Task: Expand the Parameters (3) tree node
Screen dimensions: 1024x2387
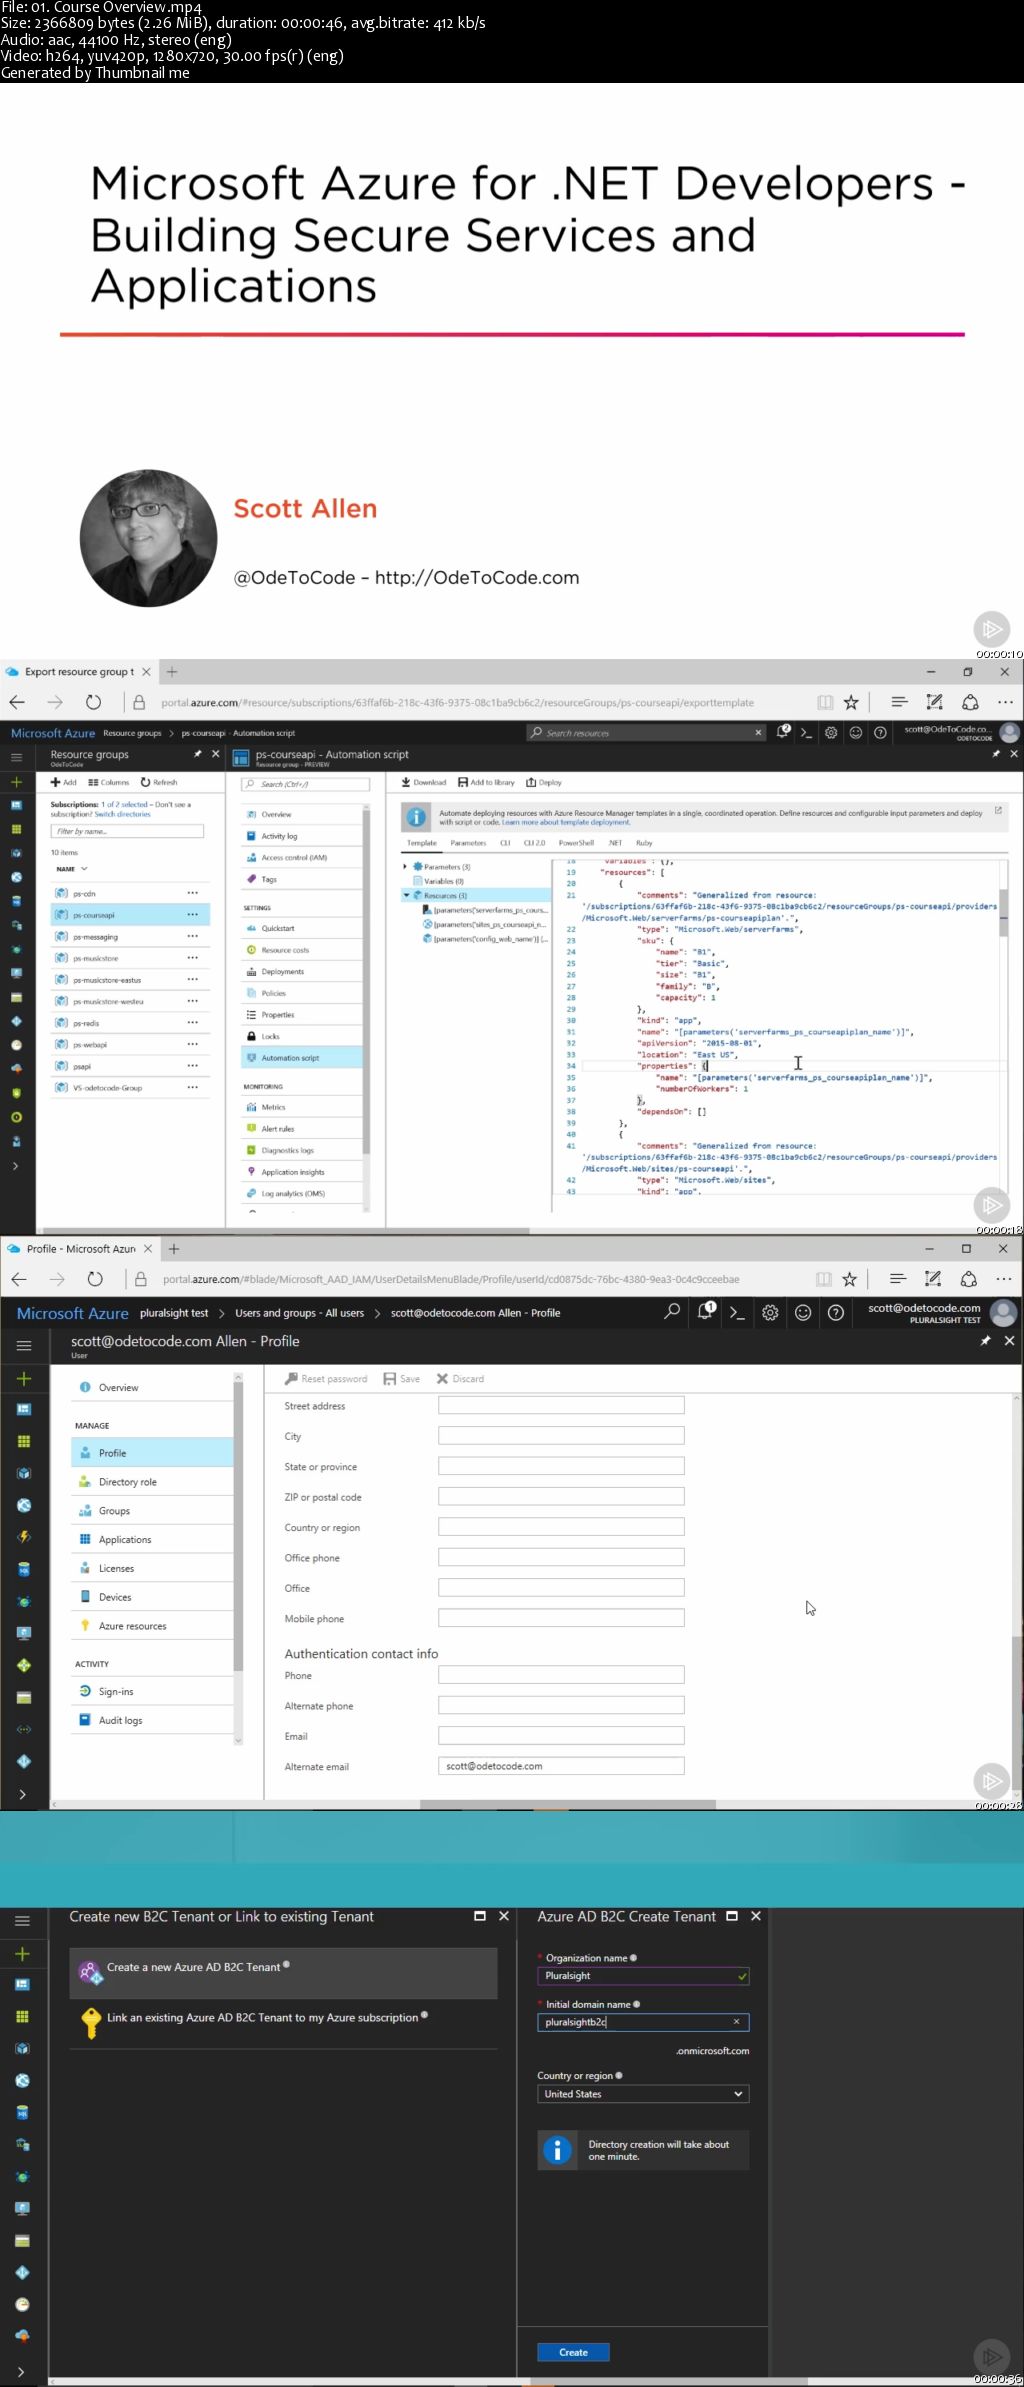Action: tap(405, 867)
